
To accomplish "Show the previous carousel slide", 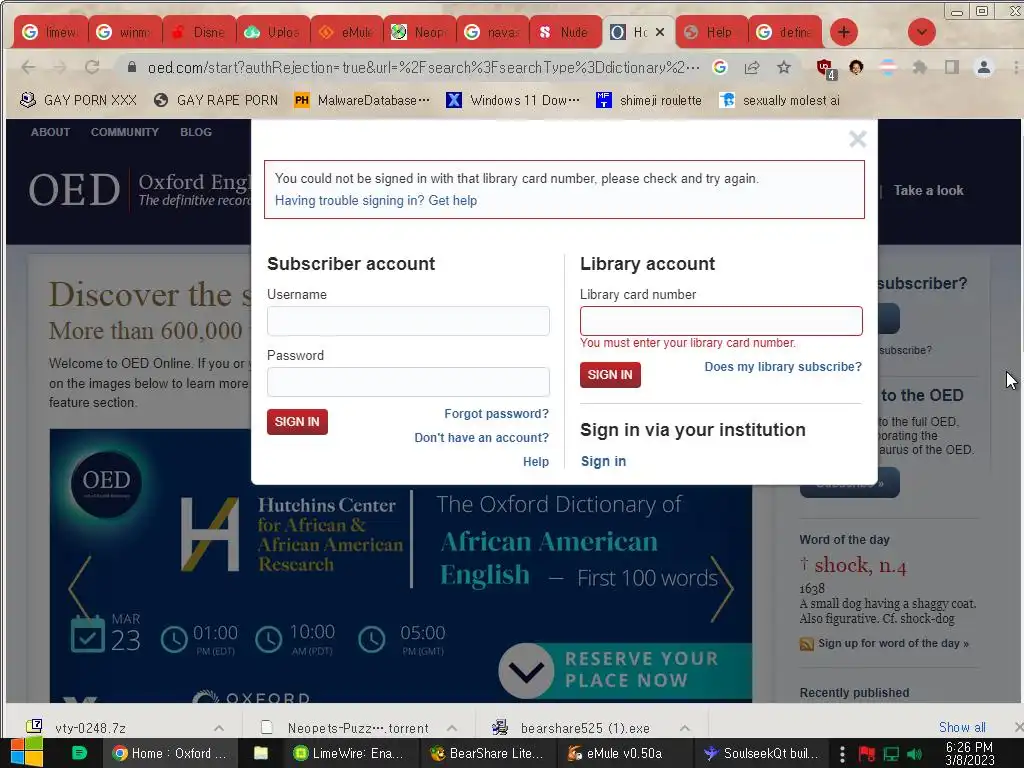I will [80, 588].
